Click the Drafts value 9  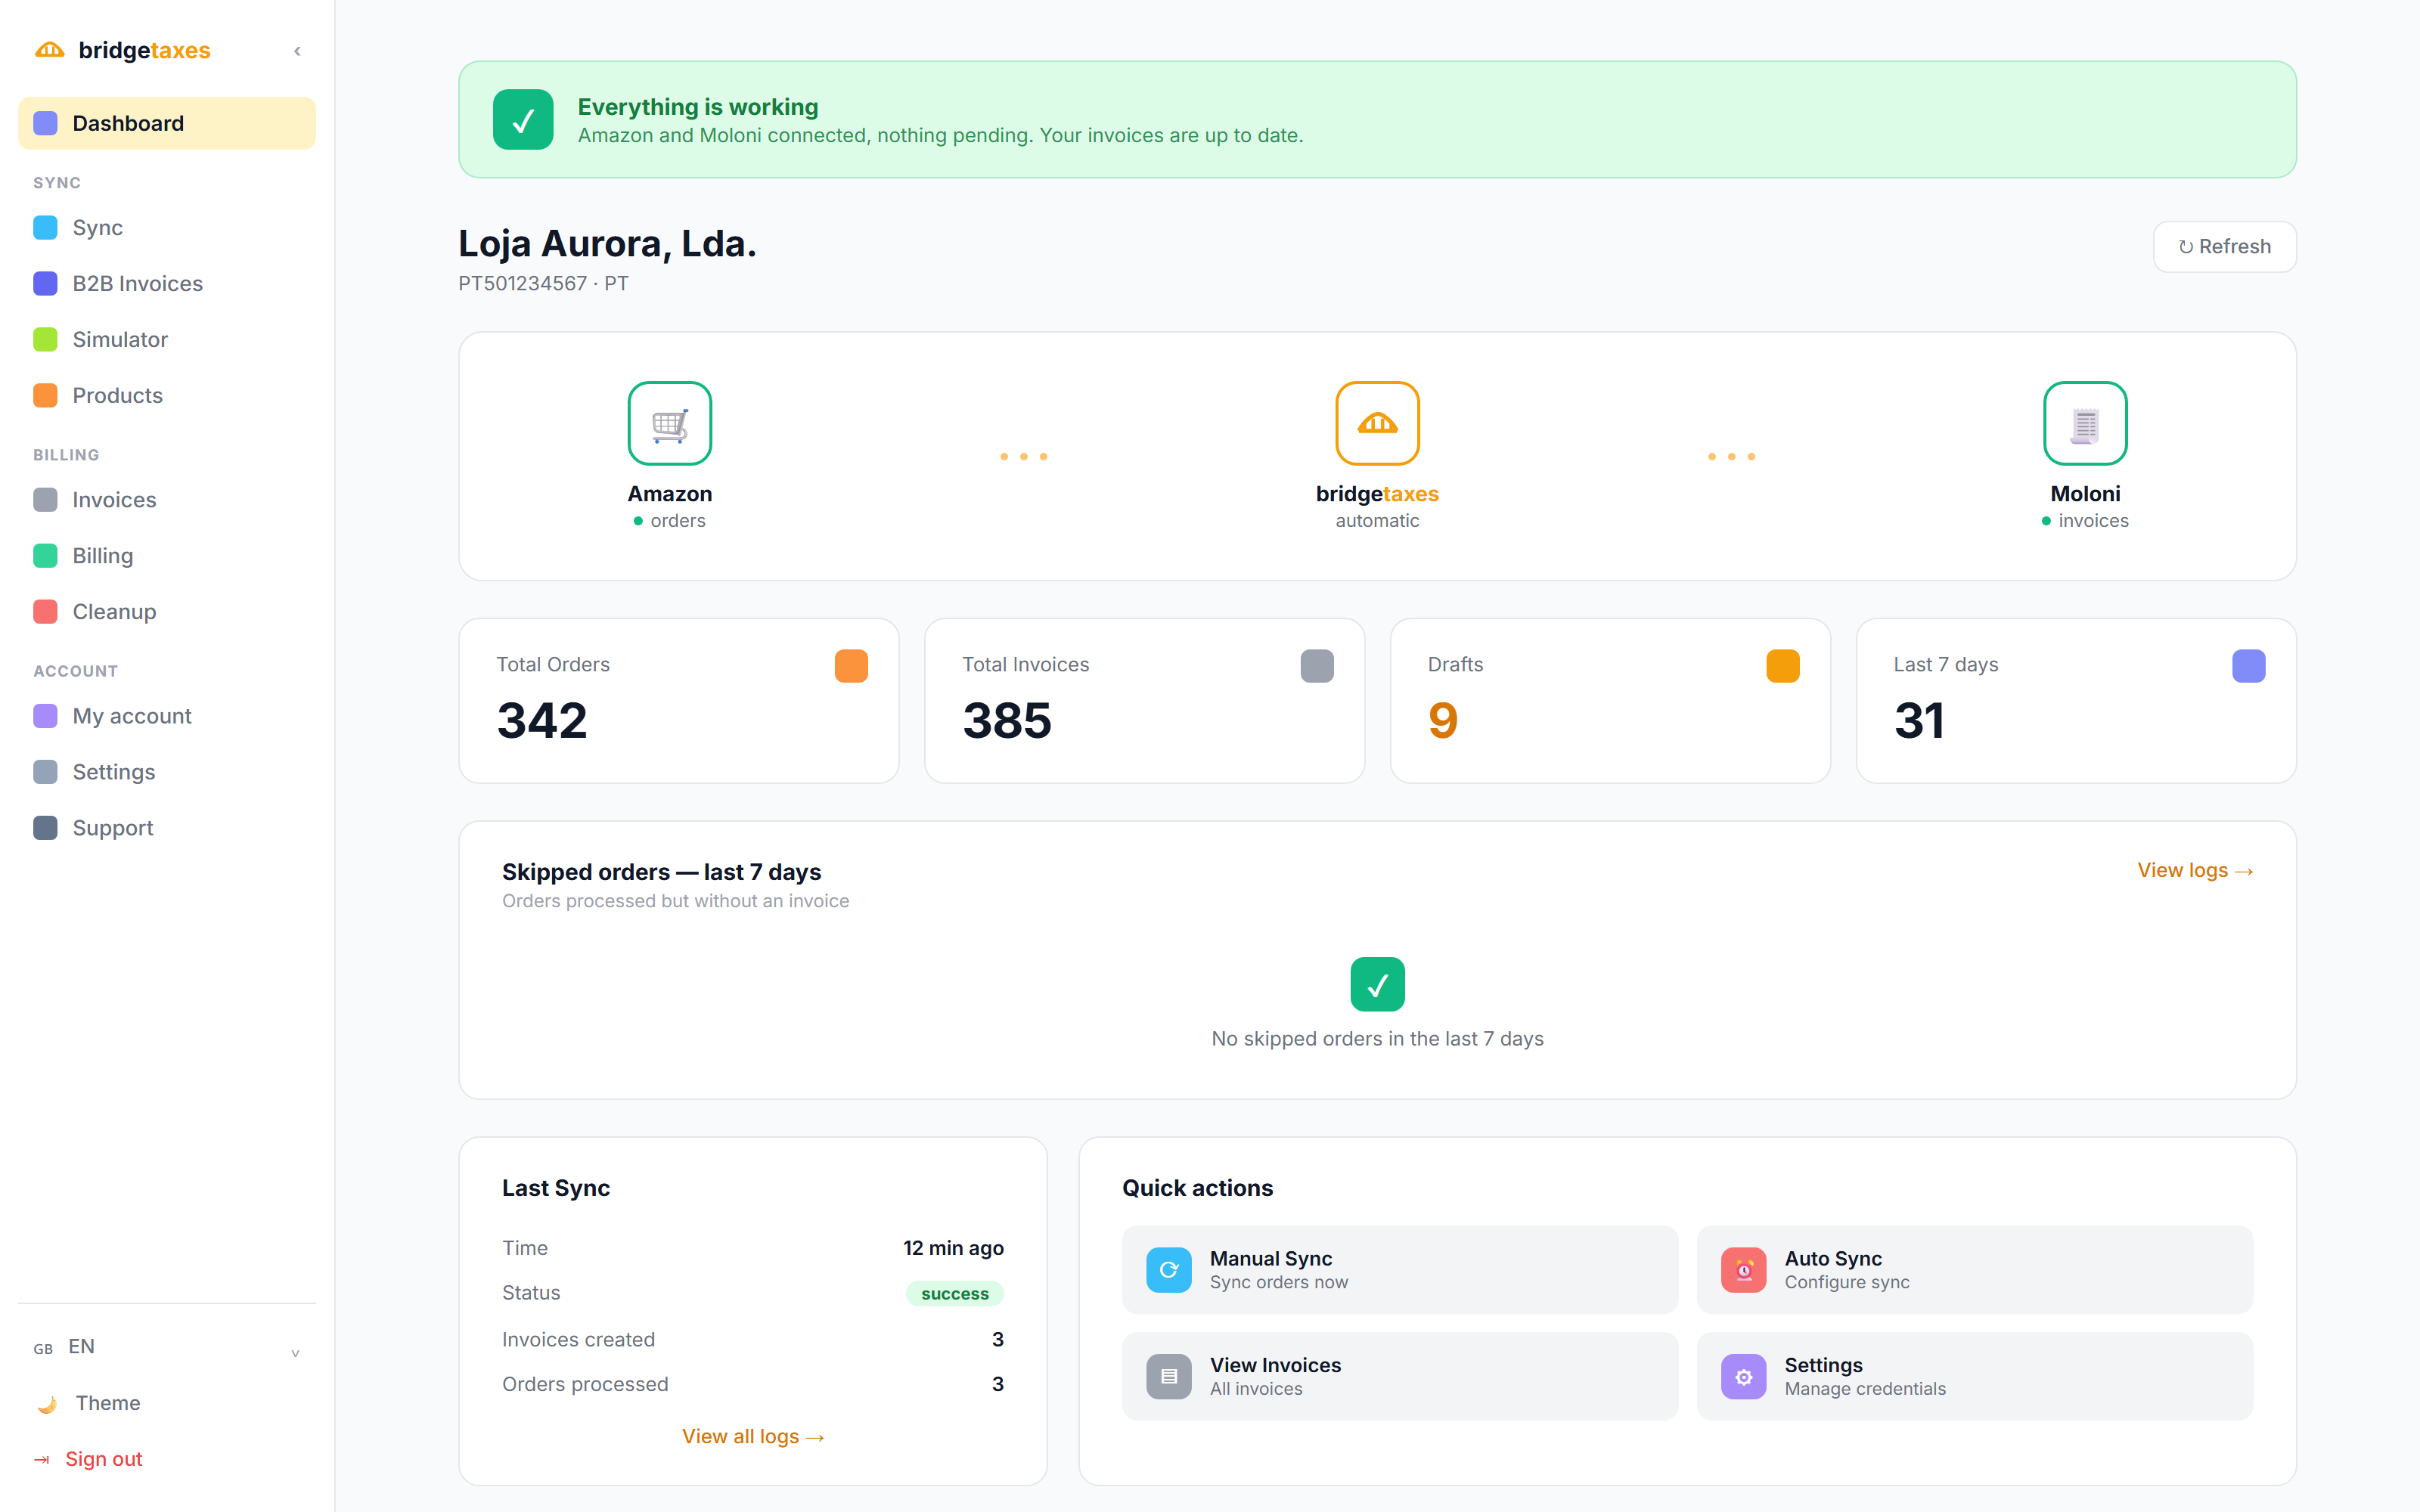pyautogui.click(x=1443, y=721)
